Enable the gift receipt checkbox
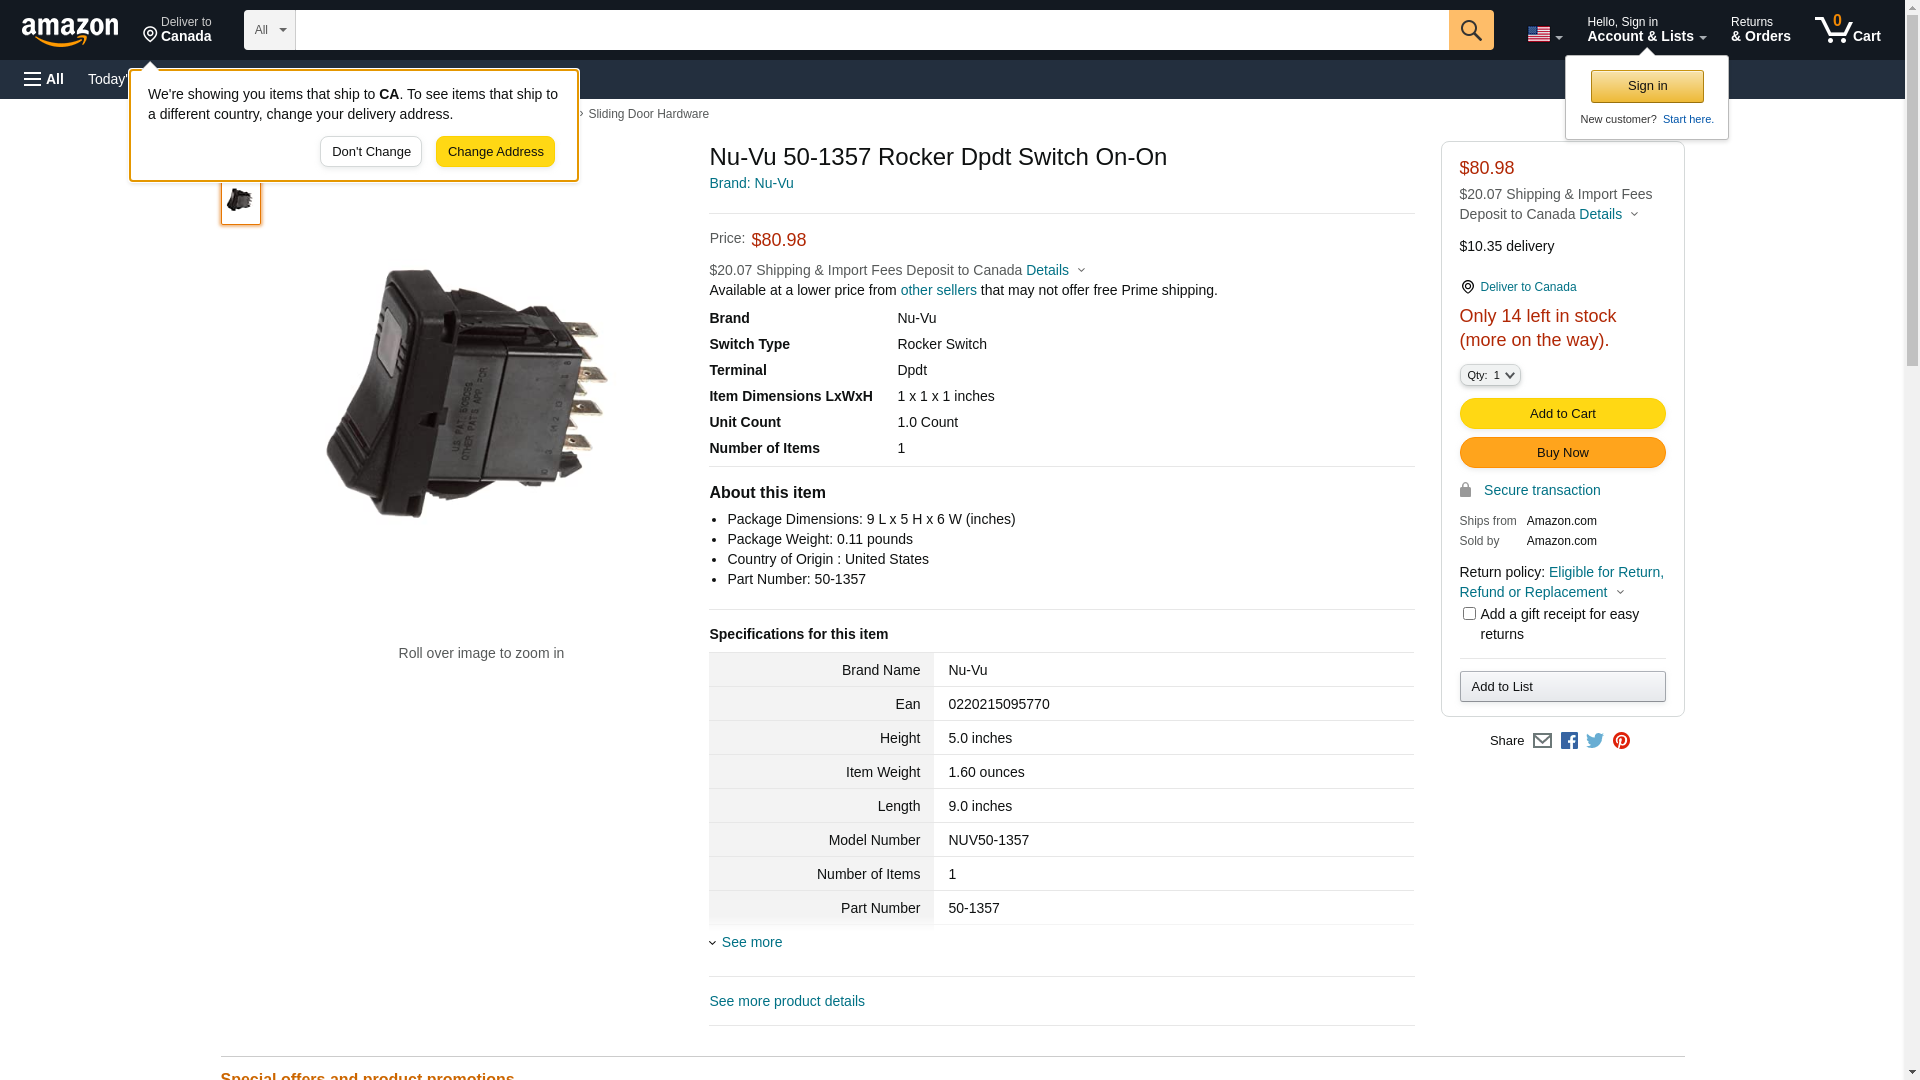Image resolution: width=1920 pixels, height=1080 pixels. pyautogui.click(x=1469, y=614)
